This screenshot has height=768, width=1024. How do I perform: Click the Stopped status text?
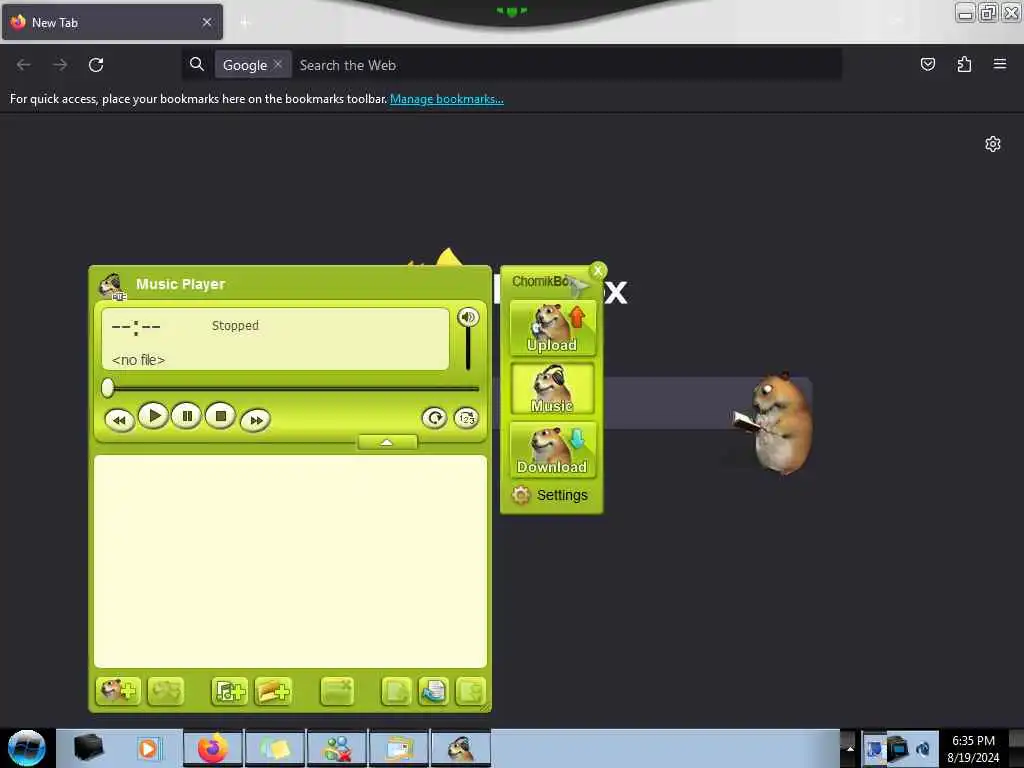click(235, 325)
